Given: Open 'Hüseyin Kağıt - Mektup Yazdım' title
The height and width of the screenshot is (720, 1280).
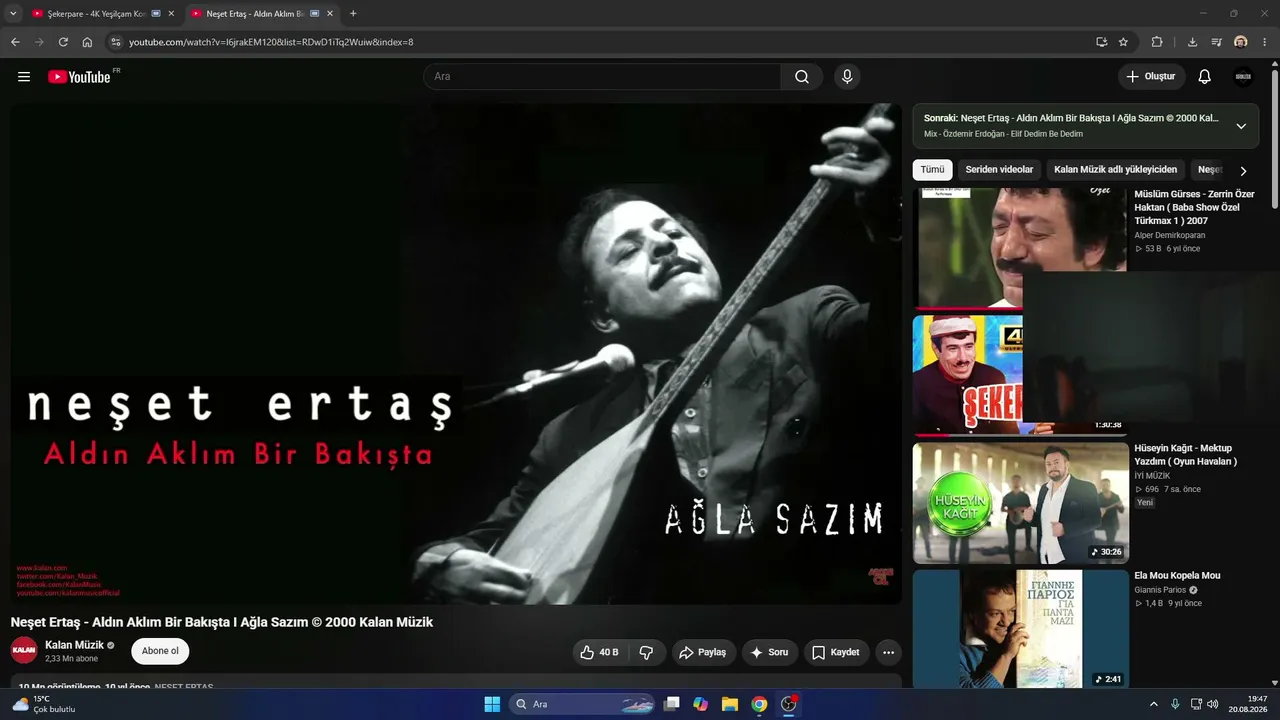Looking at the screenshot, I should pos(1185,455).
